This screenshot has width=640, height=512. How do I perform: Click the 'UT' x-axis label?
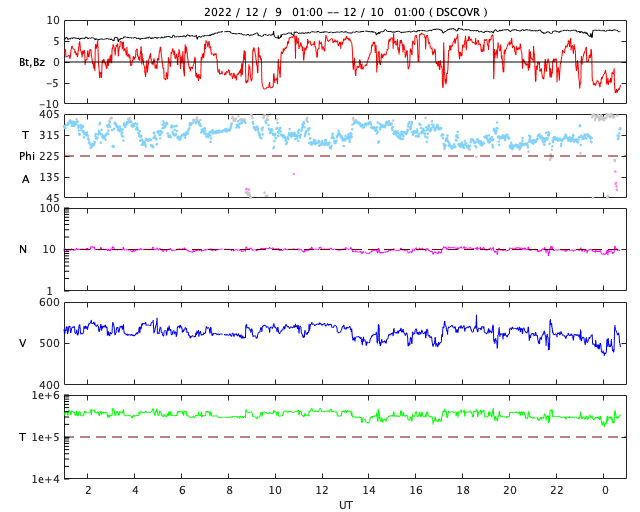coord(345,505)
